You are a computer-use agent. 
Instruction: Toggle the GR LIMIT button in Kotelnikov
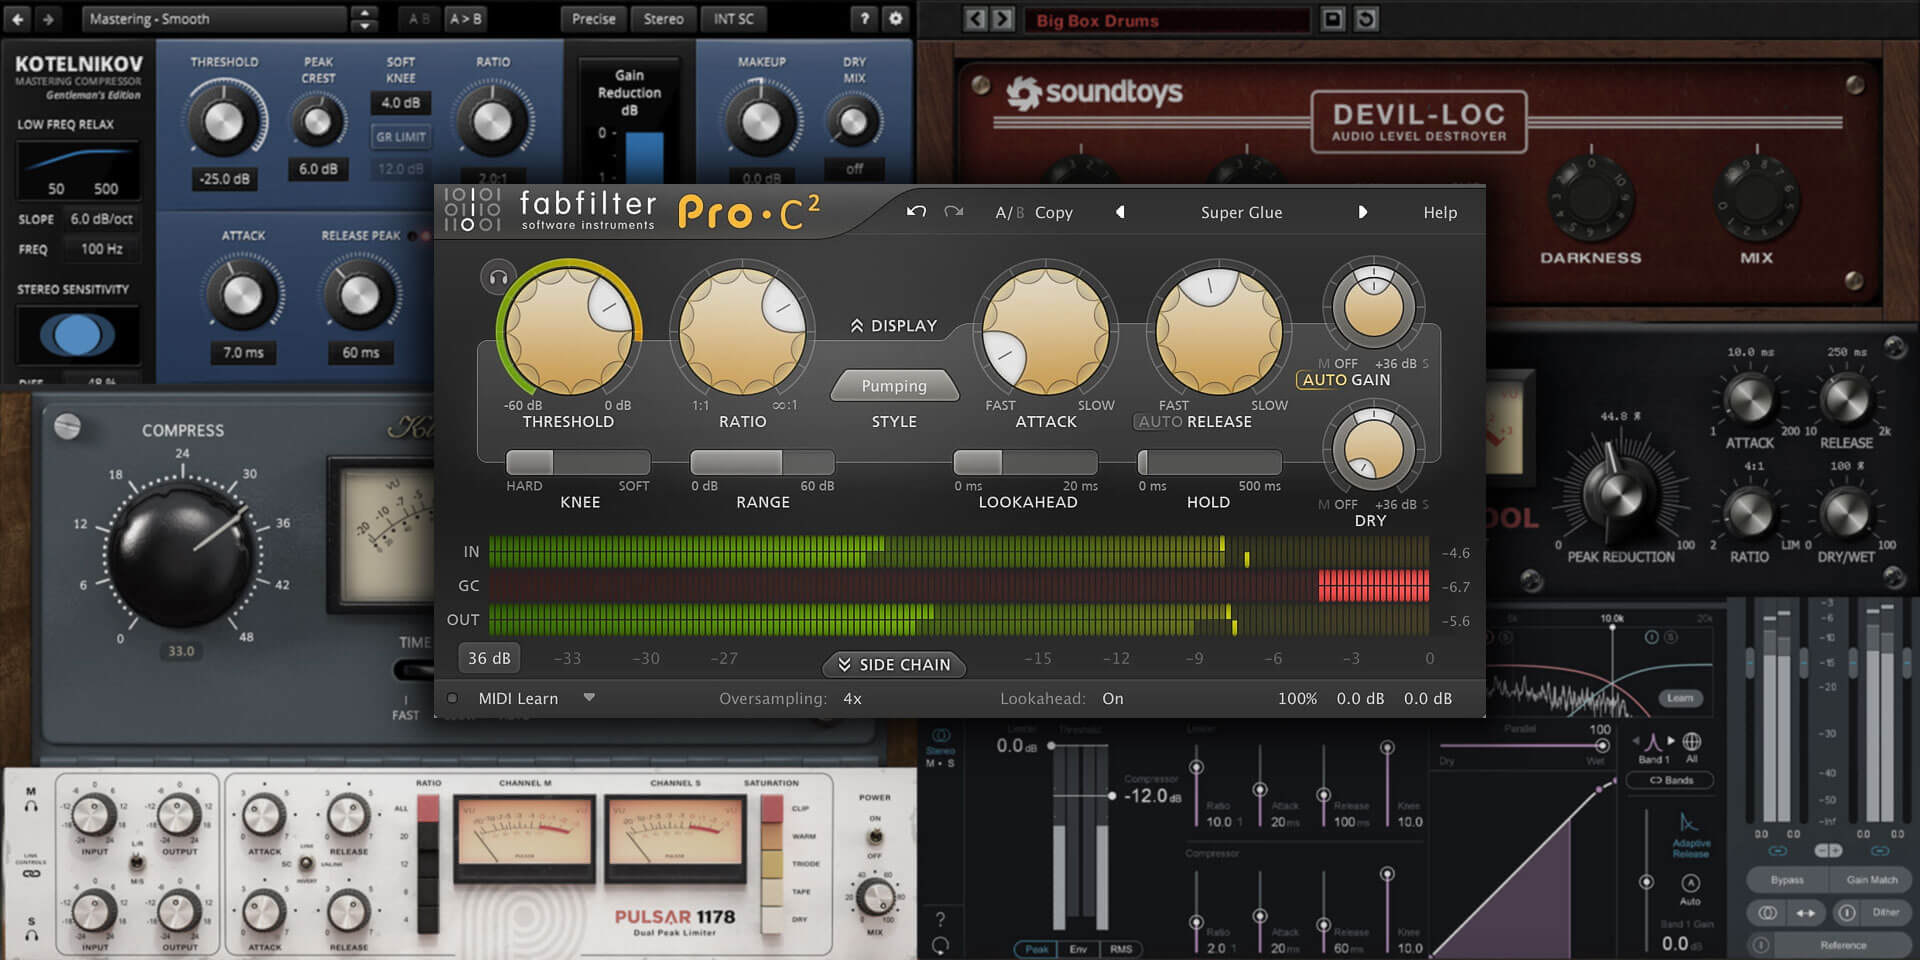click(x=401, y=137)
